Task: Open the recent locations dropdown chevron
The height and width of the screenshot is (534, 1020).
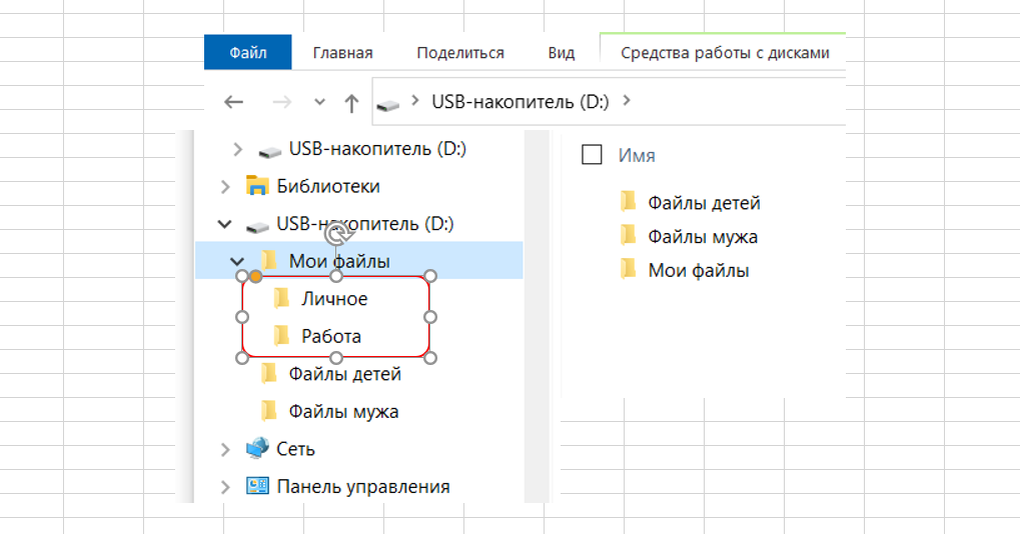Action: (x=319, y=102)
